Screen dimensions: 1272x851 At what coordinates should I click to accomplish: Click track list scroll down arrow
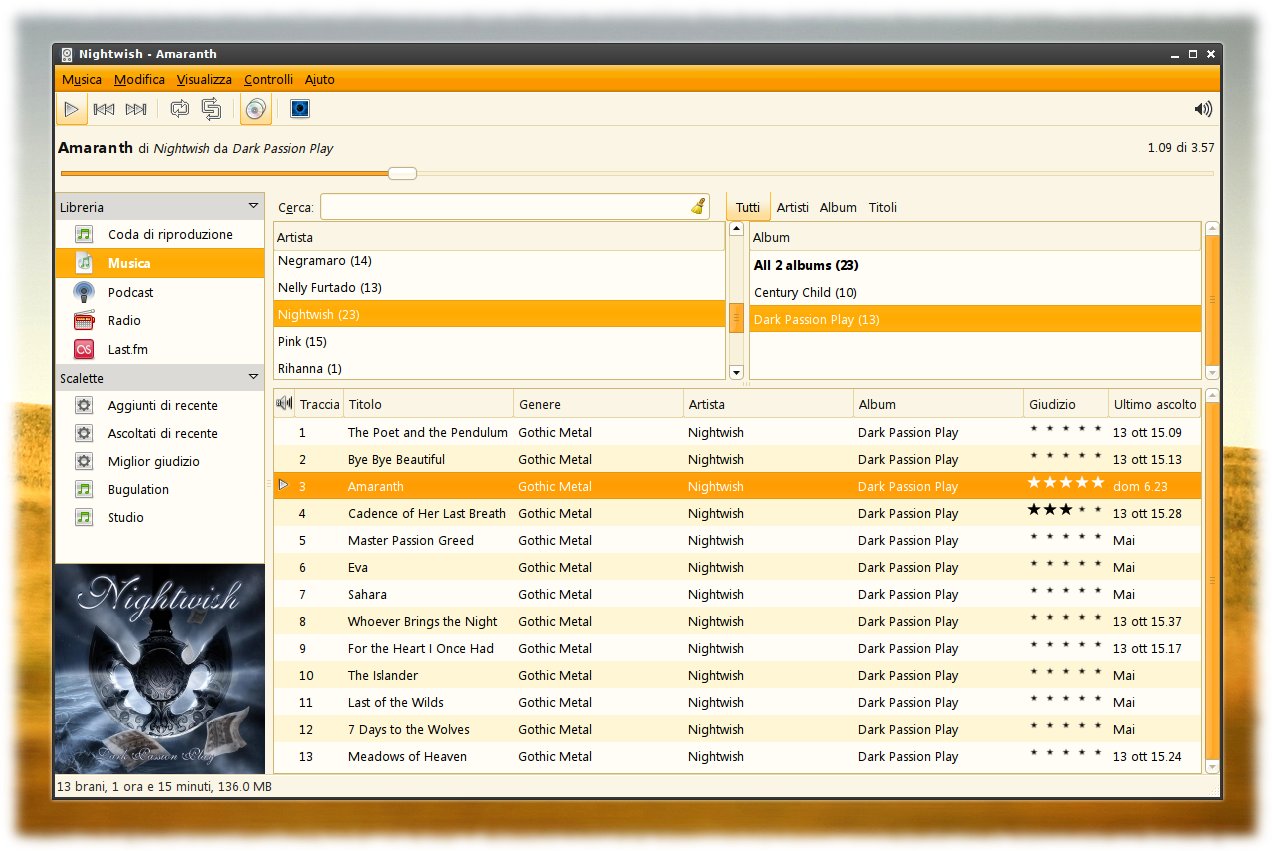point(1212,767)
